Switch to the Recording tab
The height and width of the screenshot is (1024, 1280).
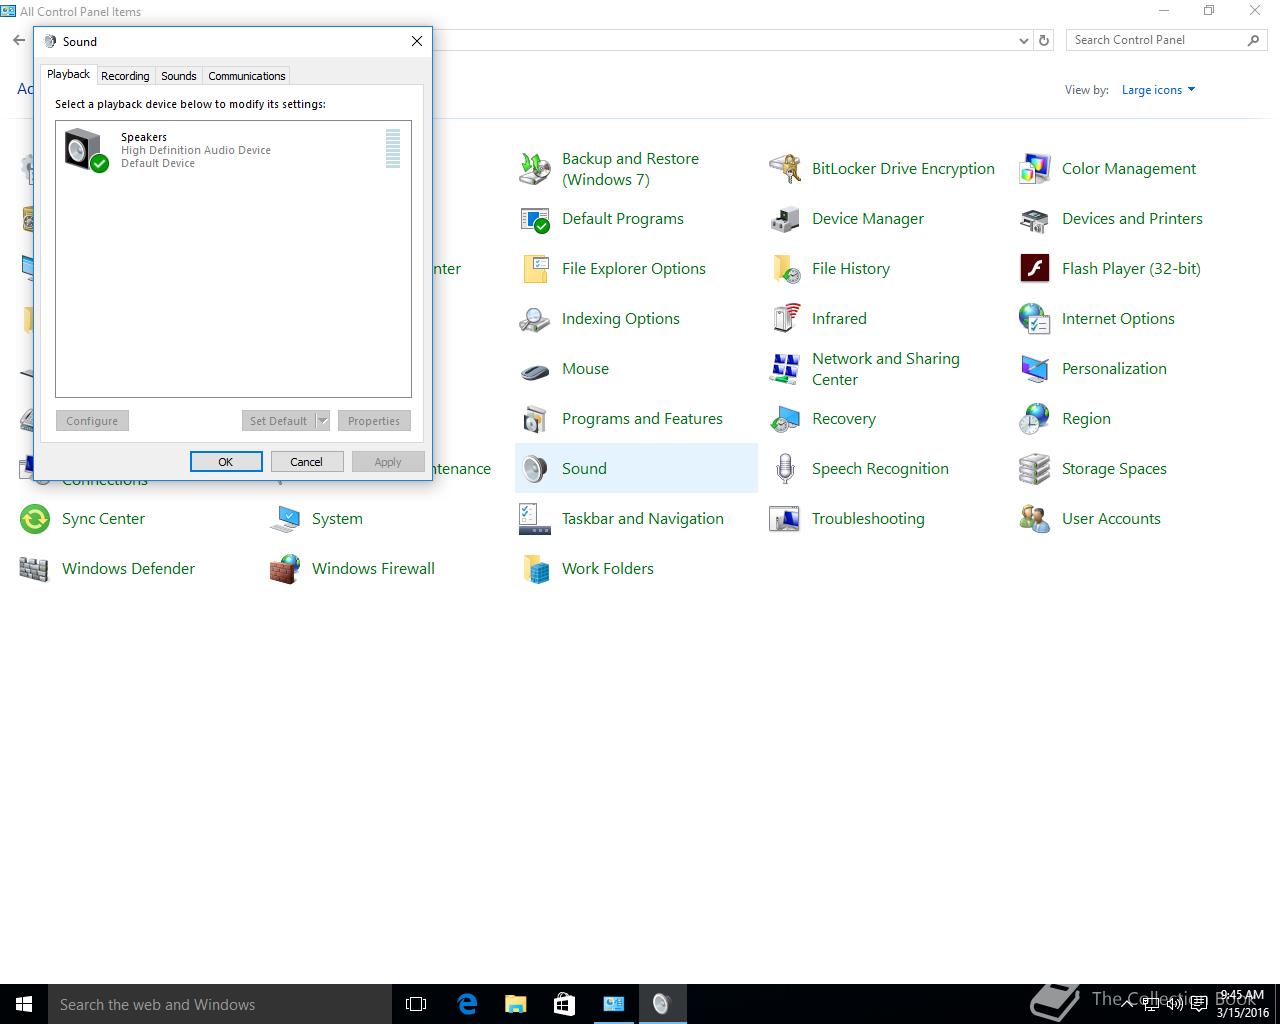(x=125, y=76)
